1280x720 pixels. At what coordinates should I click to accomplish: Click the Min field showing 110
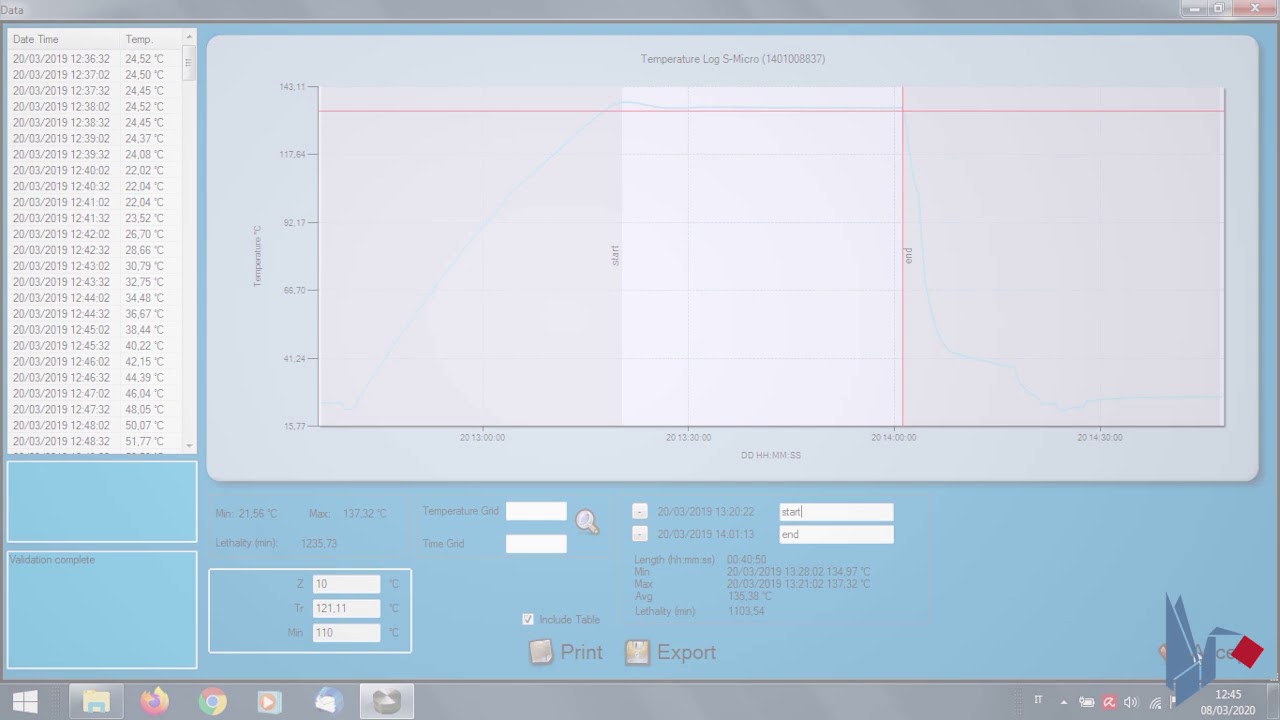[346, 632]
